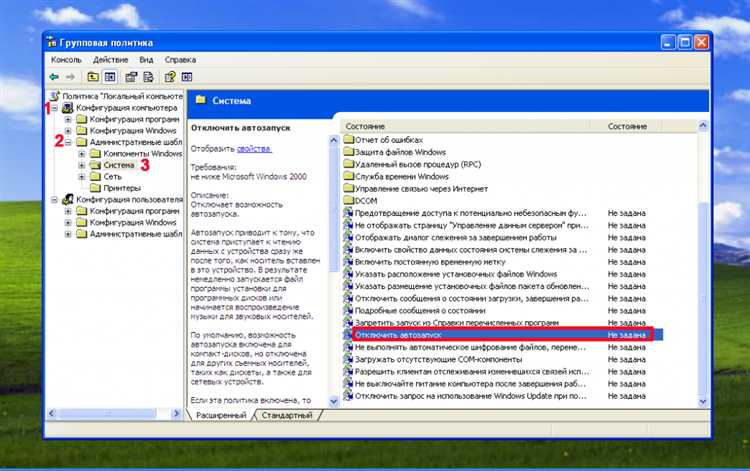Toggle the Show/Hide console tree toolbar icon
Screen dimensions: 750x471
110,77
